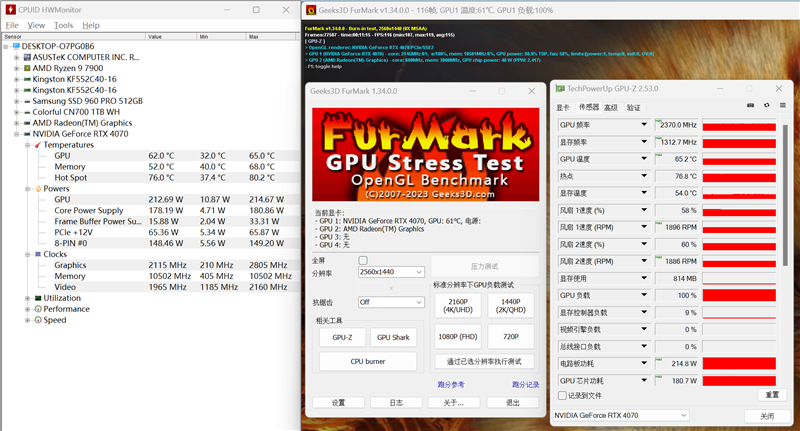Collapse the Clocks tree node
Screen dimensions: 800x431
[x=26, y=254]
